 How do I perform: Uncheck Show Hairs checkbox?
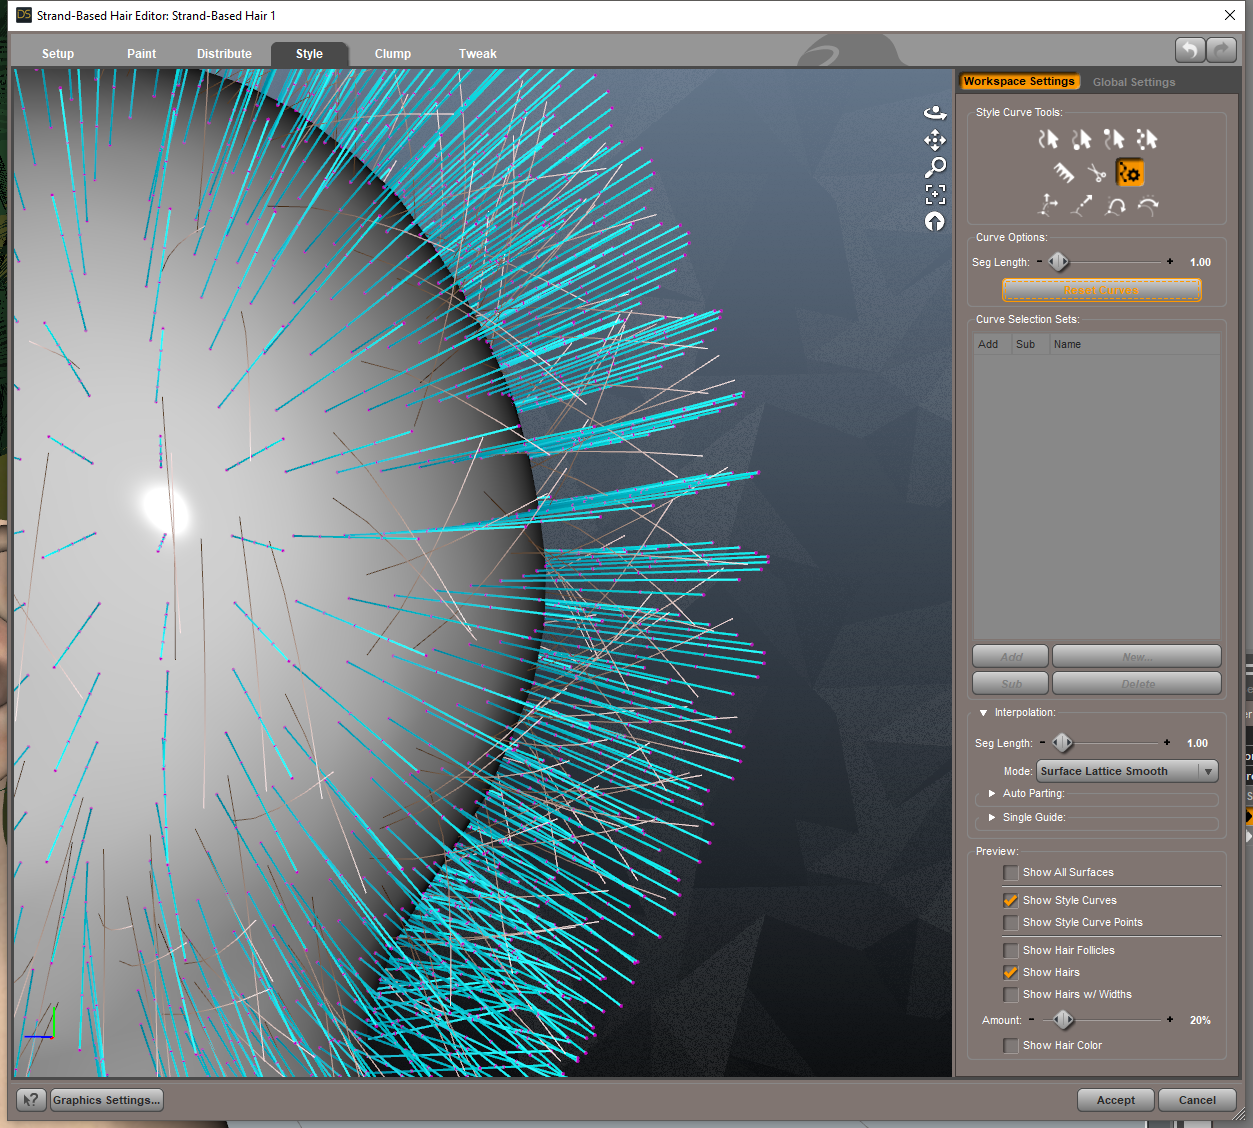point(1011,973)
